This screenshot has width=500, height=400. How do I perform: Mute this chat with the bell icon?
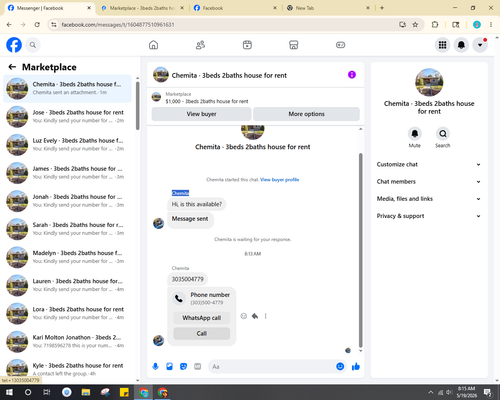[415, 134]
